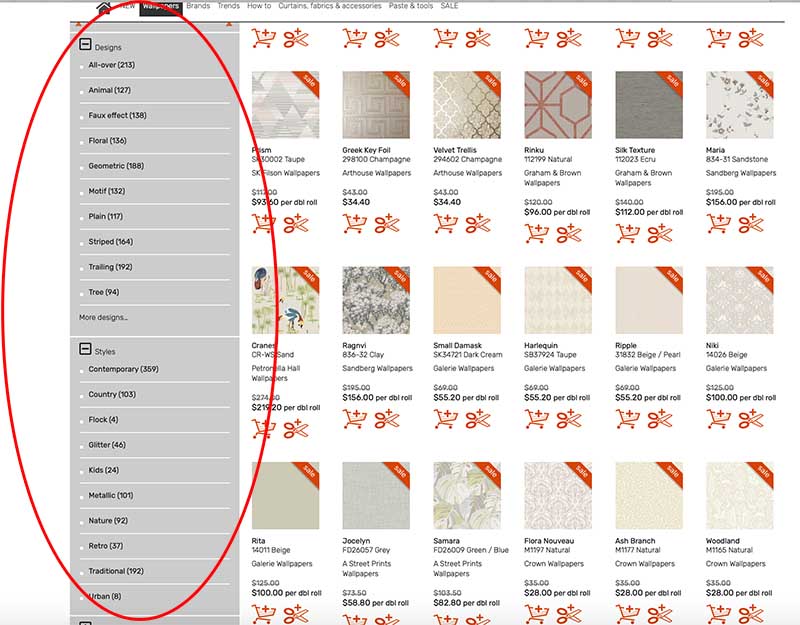Add Ripple Beige / Pearl to cart

point(627,419)
